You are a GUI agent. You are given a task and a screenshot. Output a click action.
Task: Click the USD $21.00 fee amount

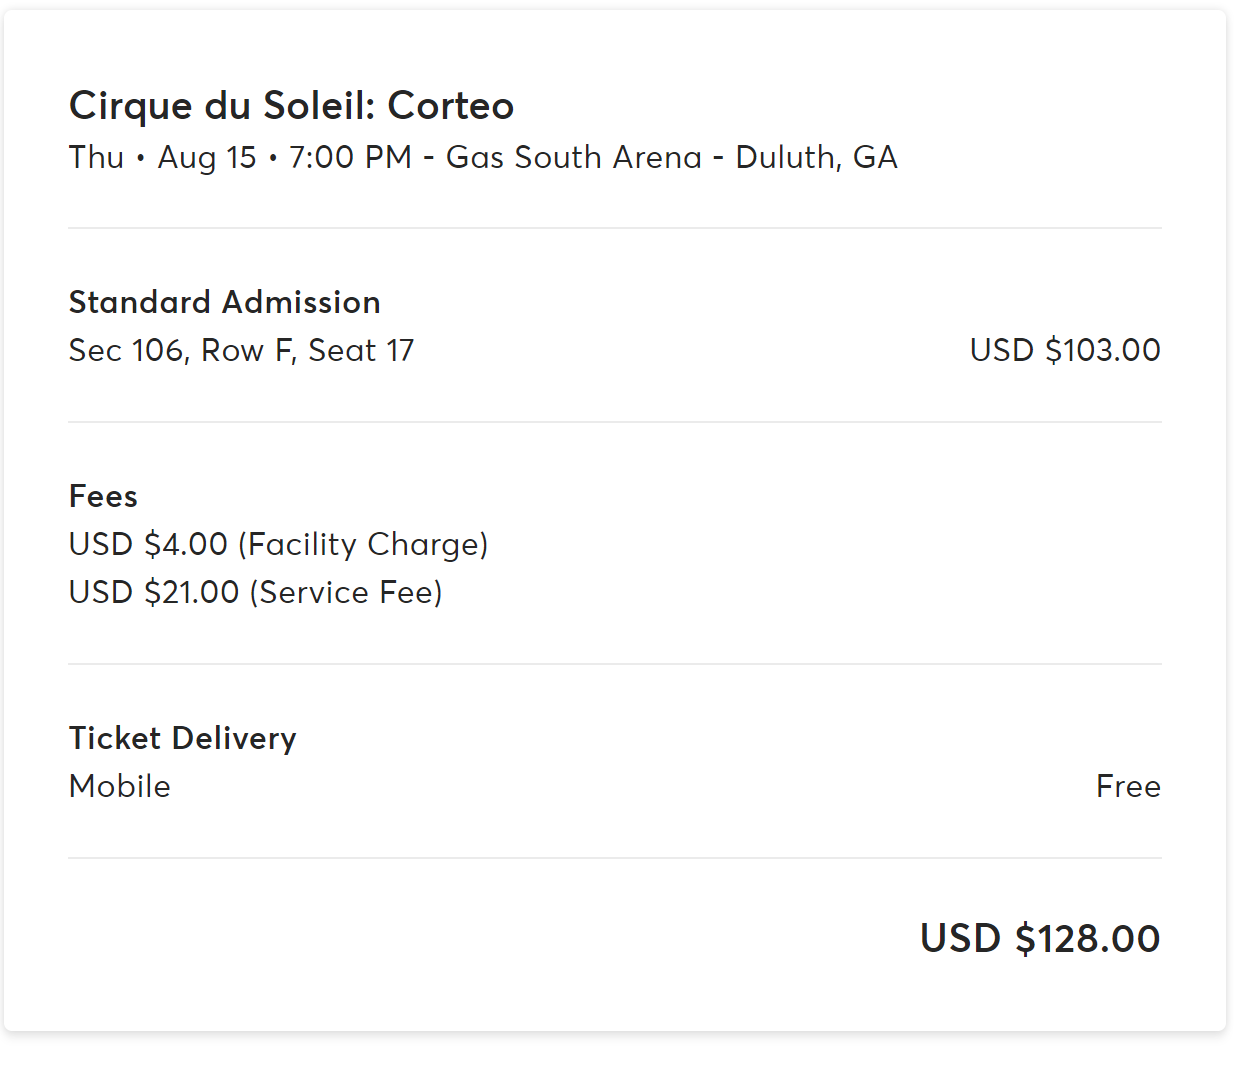coord(154,592)
